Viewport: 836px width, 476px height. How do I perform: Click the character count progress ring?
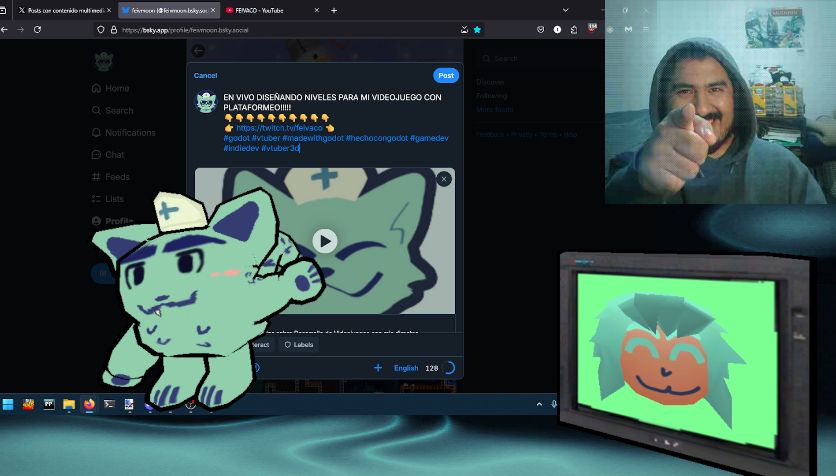tap(448, 368)
